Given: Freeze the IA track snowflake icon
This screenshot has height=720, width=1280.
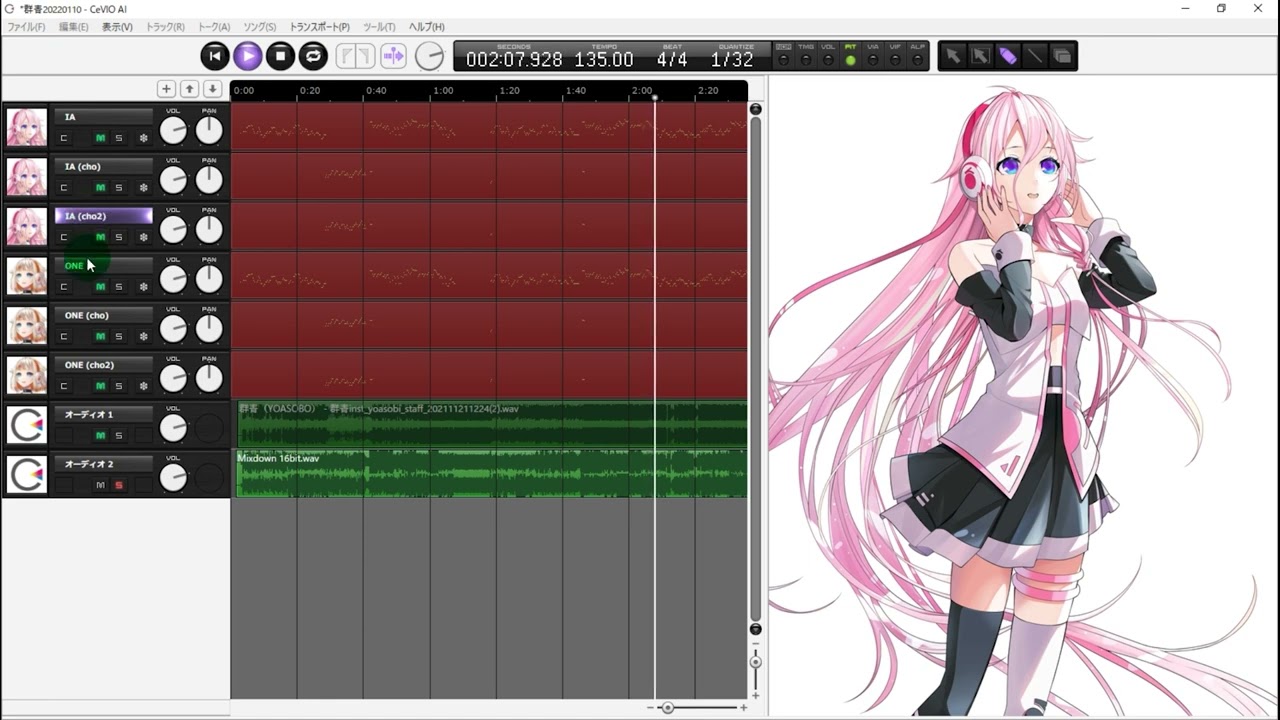Looking at the screenshot, I should (x=143, y=138).
